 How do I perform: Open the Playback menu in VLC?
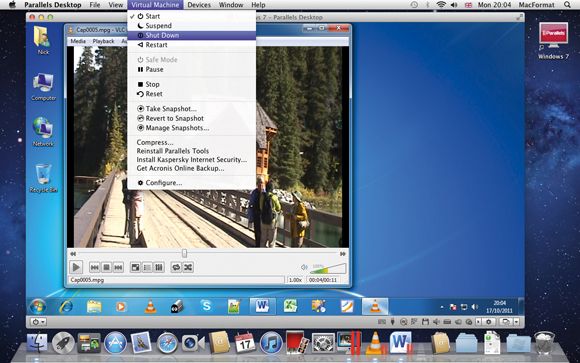point(104,41)
